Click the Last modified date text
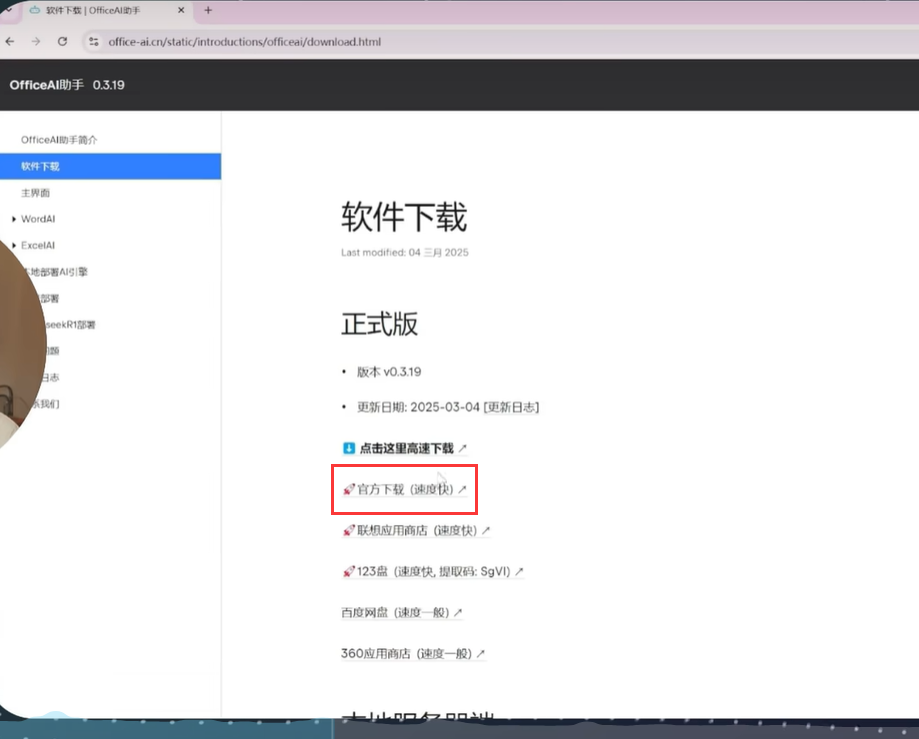This screenshot has height=739, width=919. [x=405, y=253]
